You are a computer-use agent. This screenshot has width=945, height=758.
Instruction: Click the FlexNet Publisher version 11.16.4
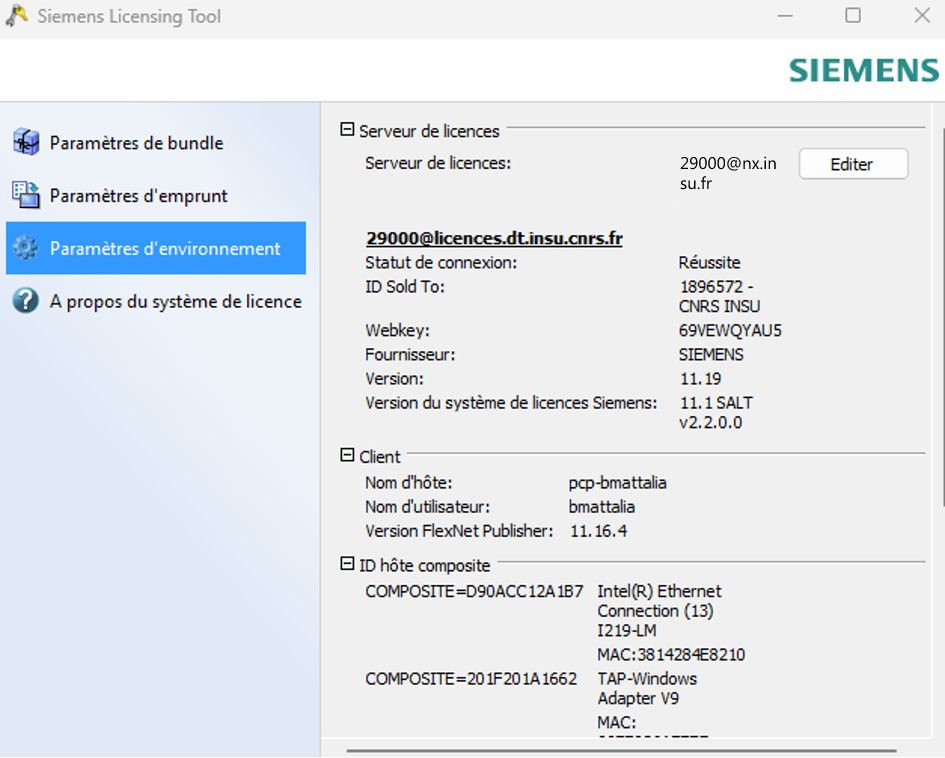pyautogui.click(x=598, y=531)
